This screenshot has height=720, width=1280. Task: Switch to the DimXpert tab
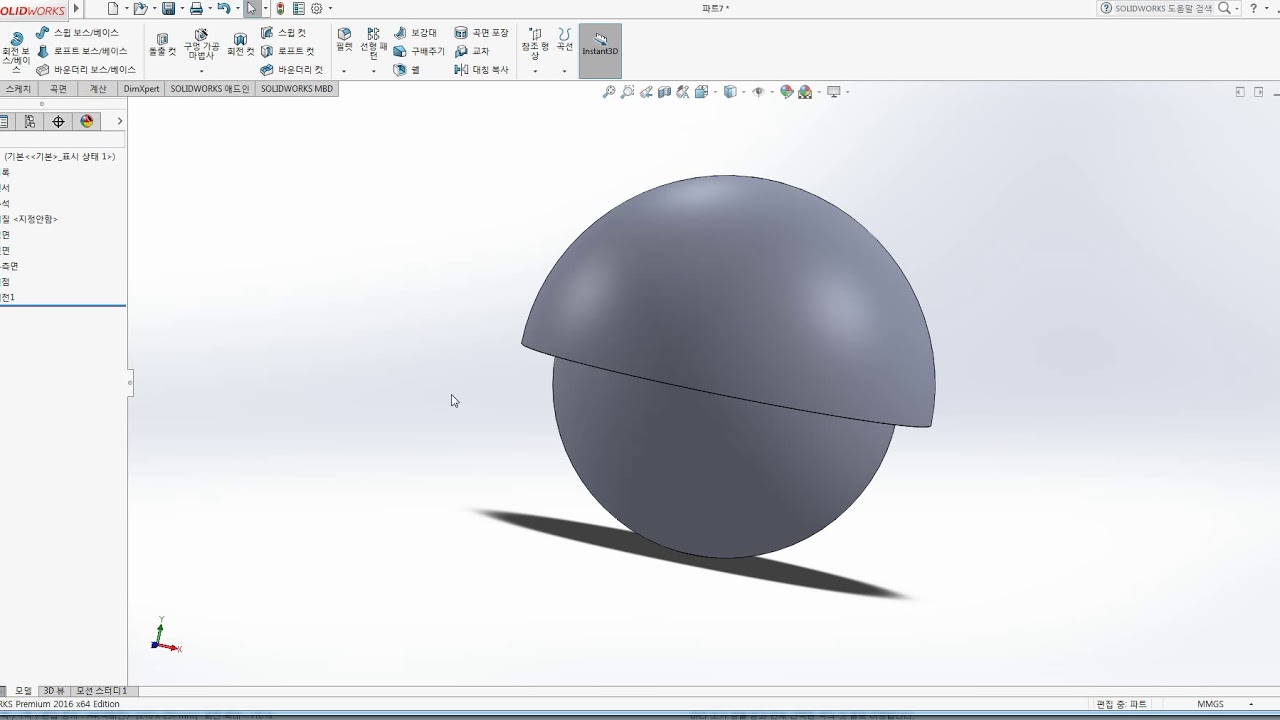point(141,89)
